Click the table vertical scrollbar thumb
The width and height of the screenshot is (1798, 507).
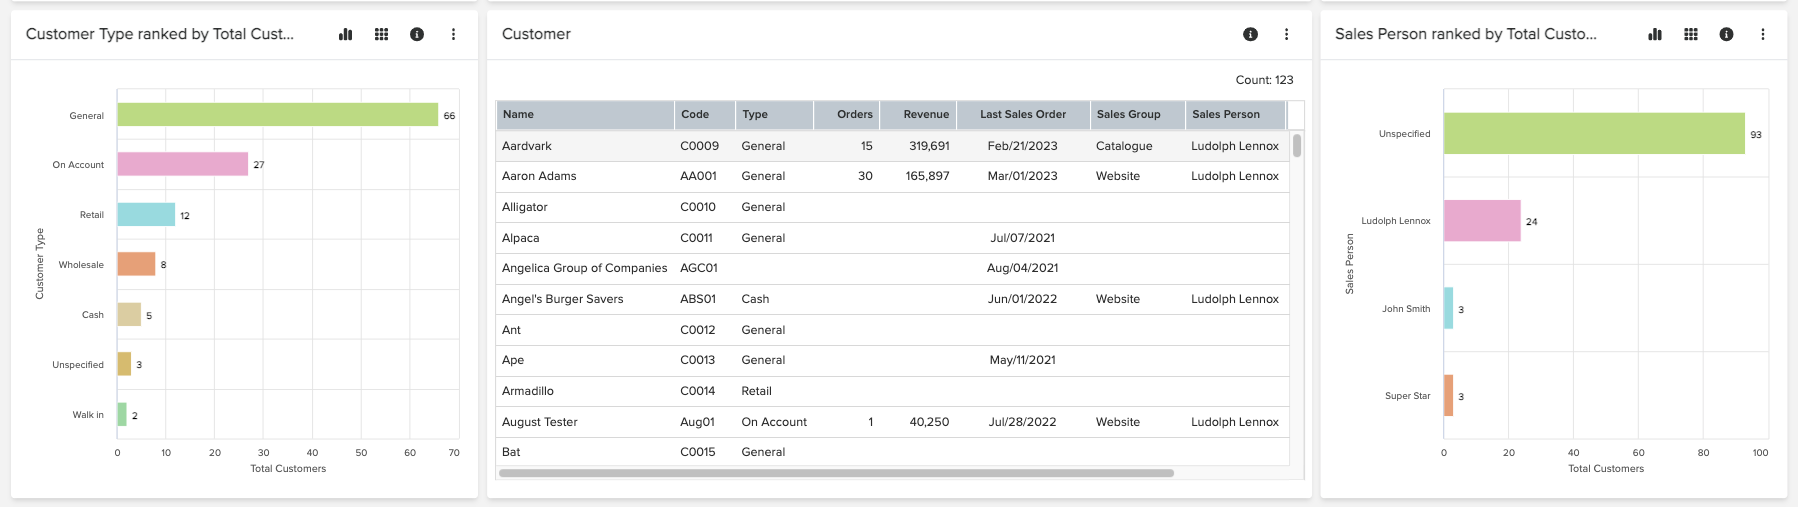[1297, 146]
